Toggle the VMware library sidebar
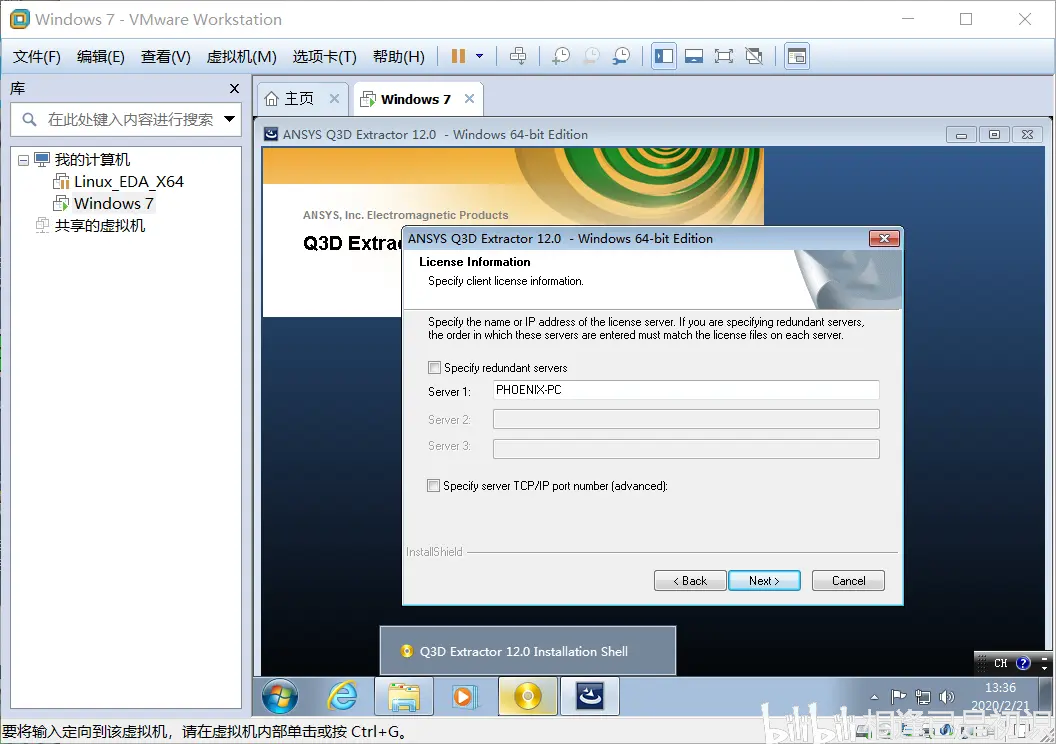The height and width of the screenshot is (744, 1056). click(663, 55)
